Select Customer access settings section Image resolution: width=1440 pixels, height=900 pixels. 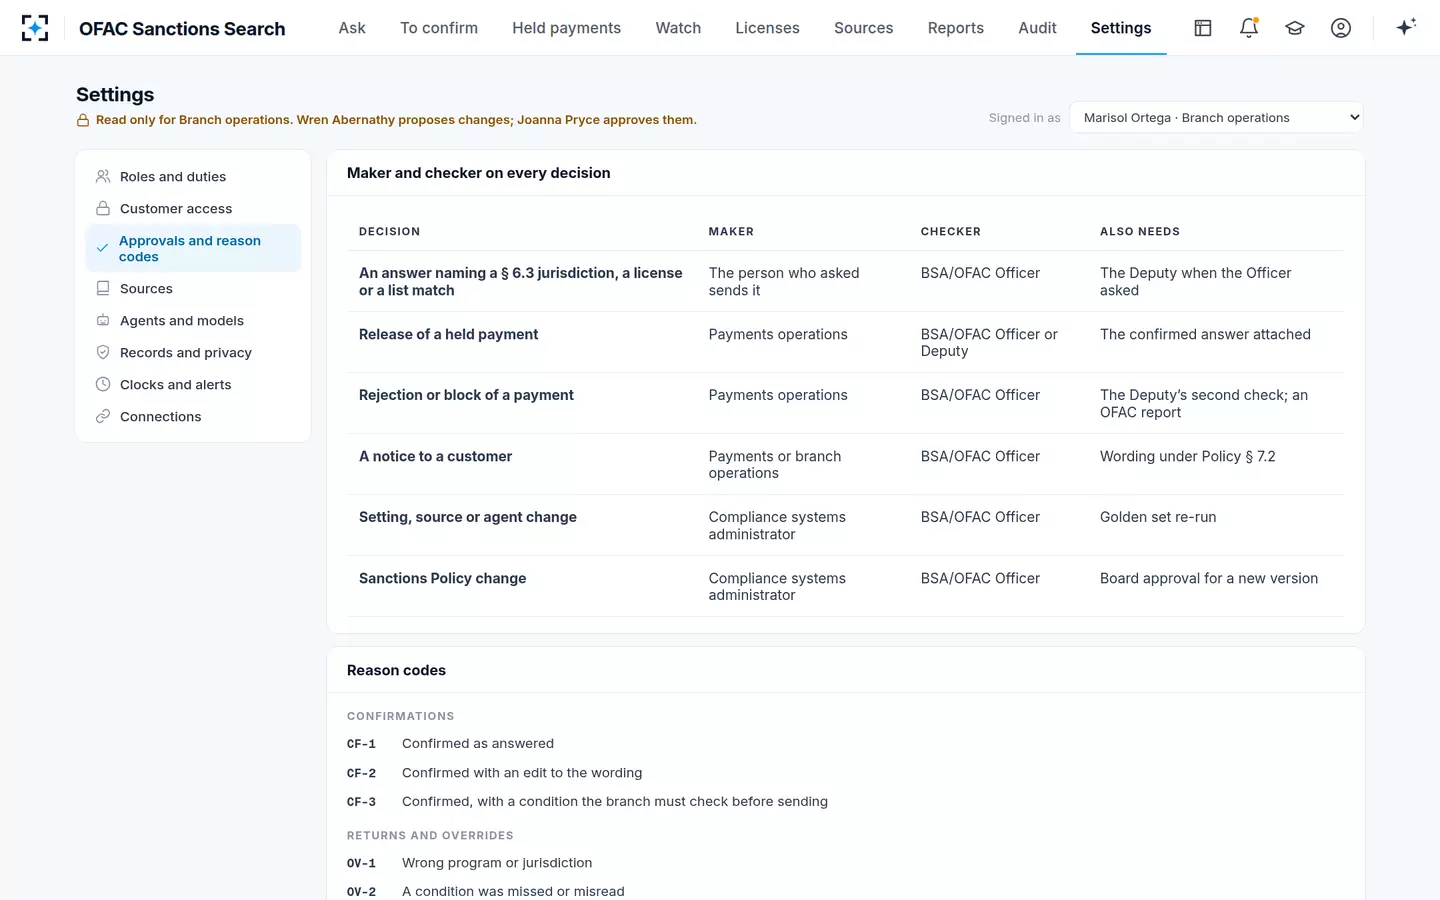(193, 208)
